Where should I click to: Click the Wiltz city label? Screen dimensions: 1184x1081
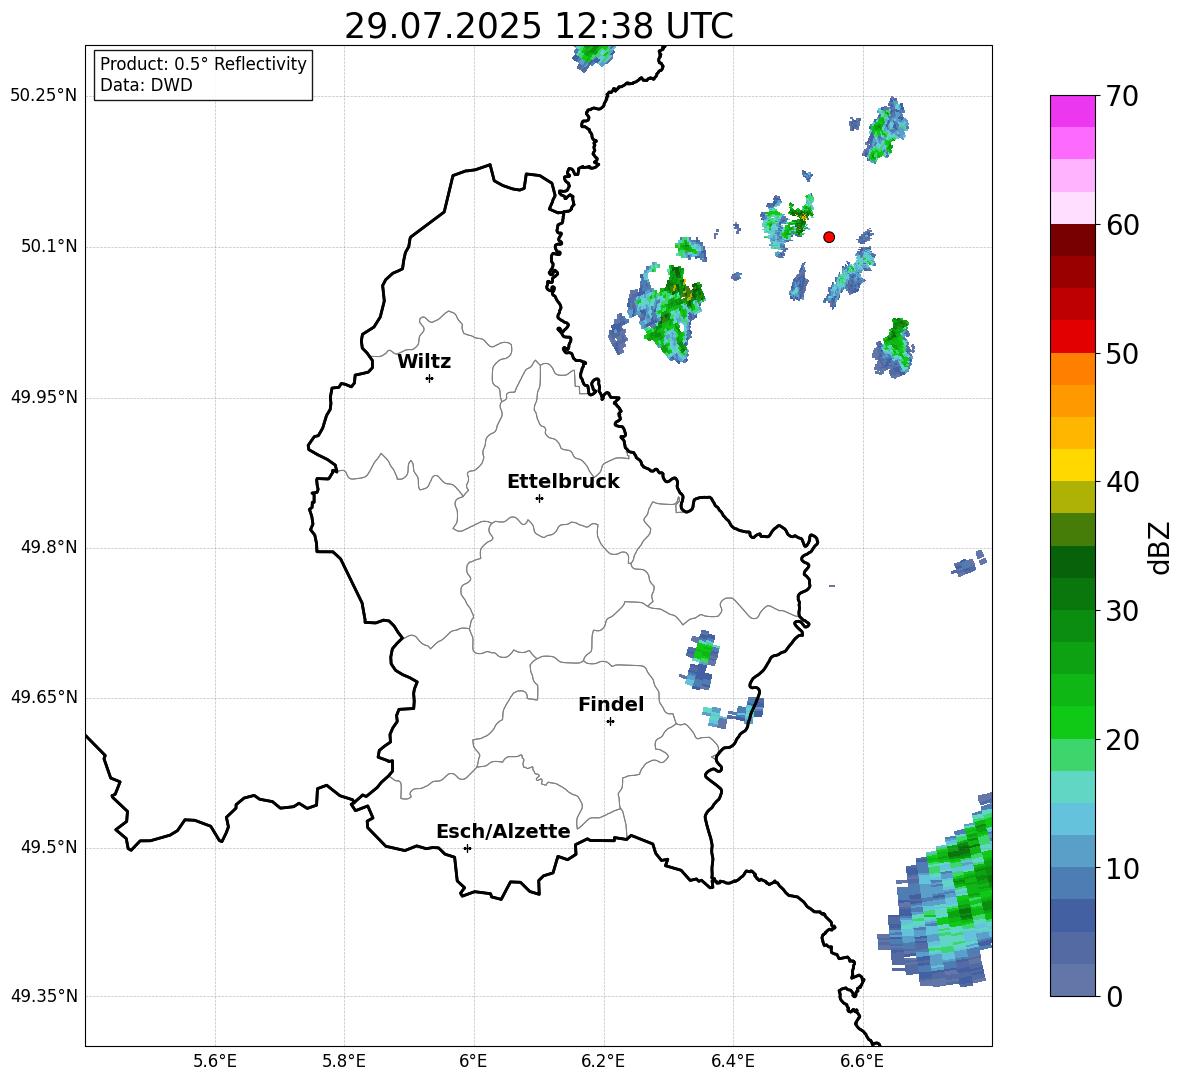click(x=424, y=362)
